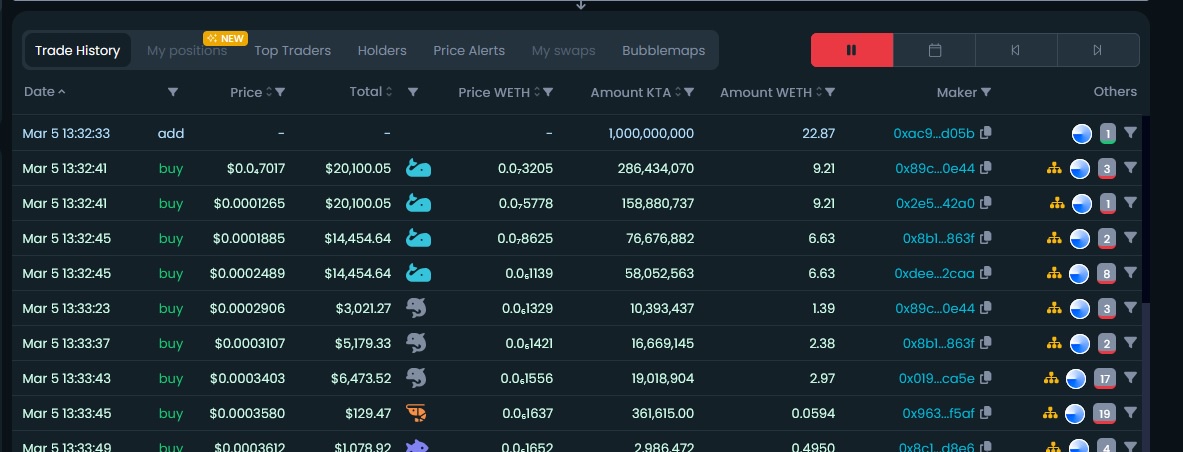Open bubblemap icon for 0x2e5...42a0

[1057, 203]
